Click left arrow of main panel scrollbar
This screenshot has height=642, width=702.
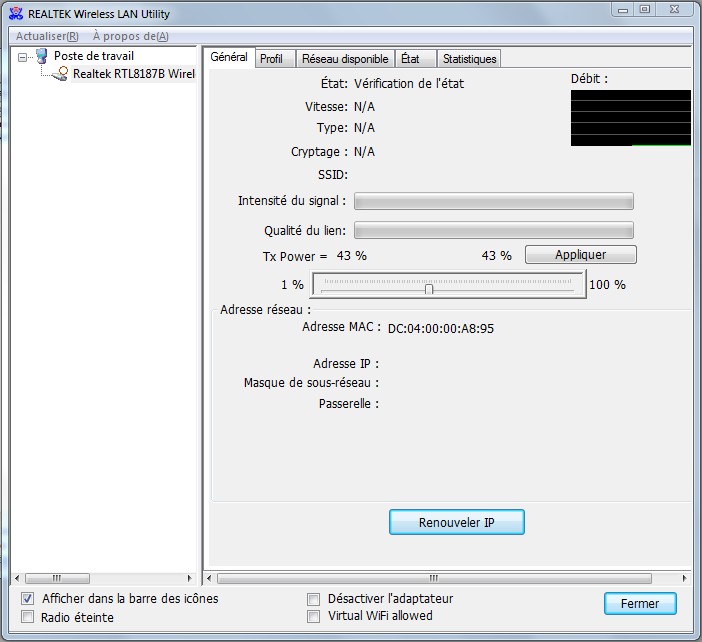pyautogui.click(x=209, y=578)
